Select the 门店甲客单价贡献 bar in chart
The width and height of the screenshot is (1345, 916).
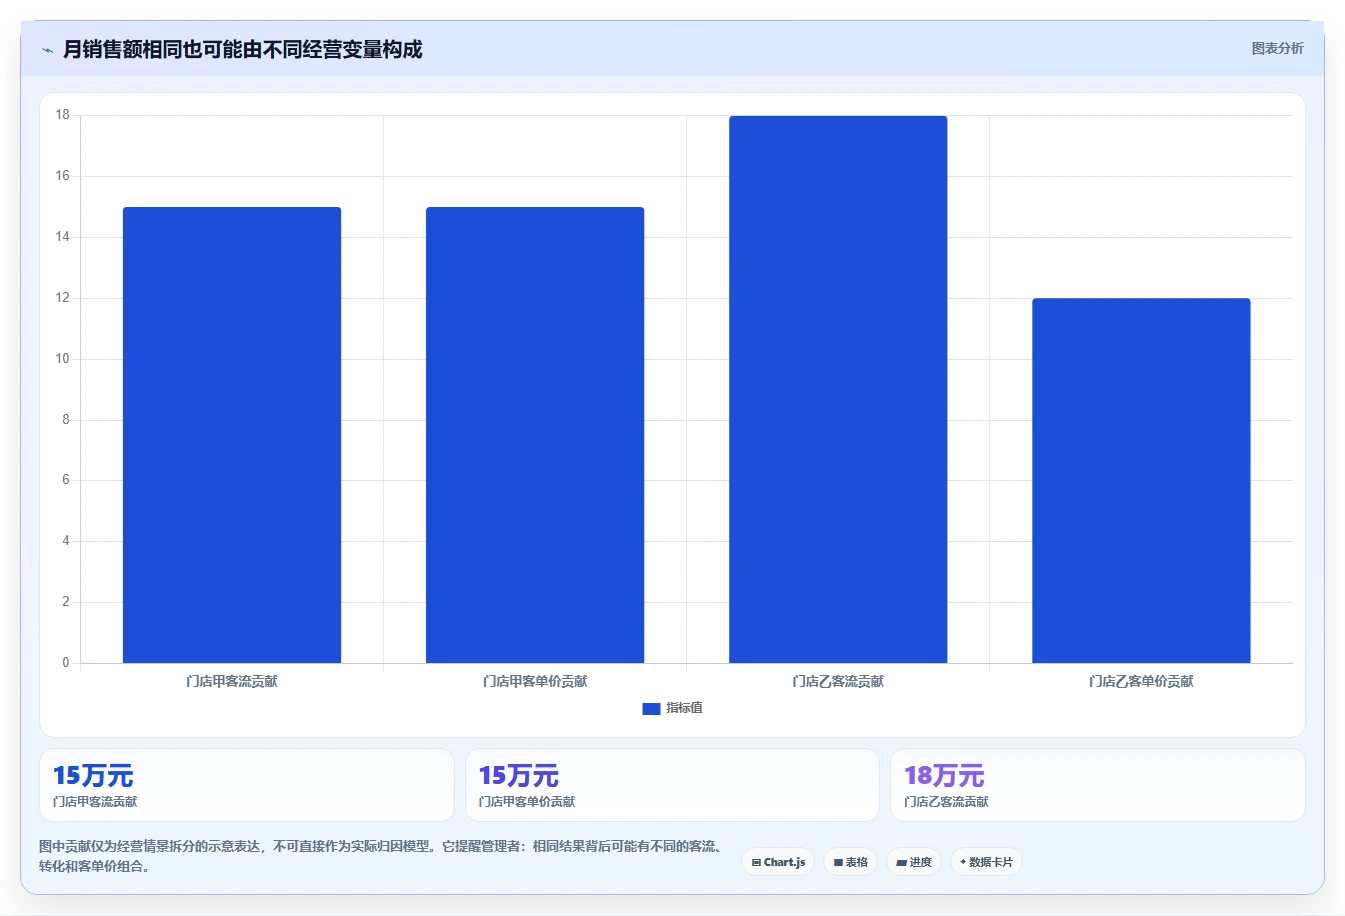(x=535, y=435)
